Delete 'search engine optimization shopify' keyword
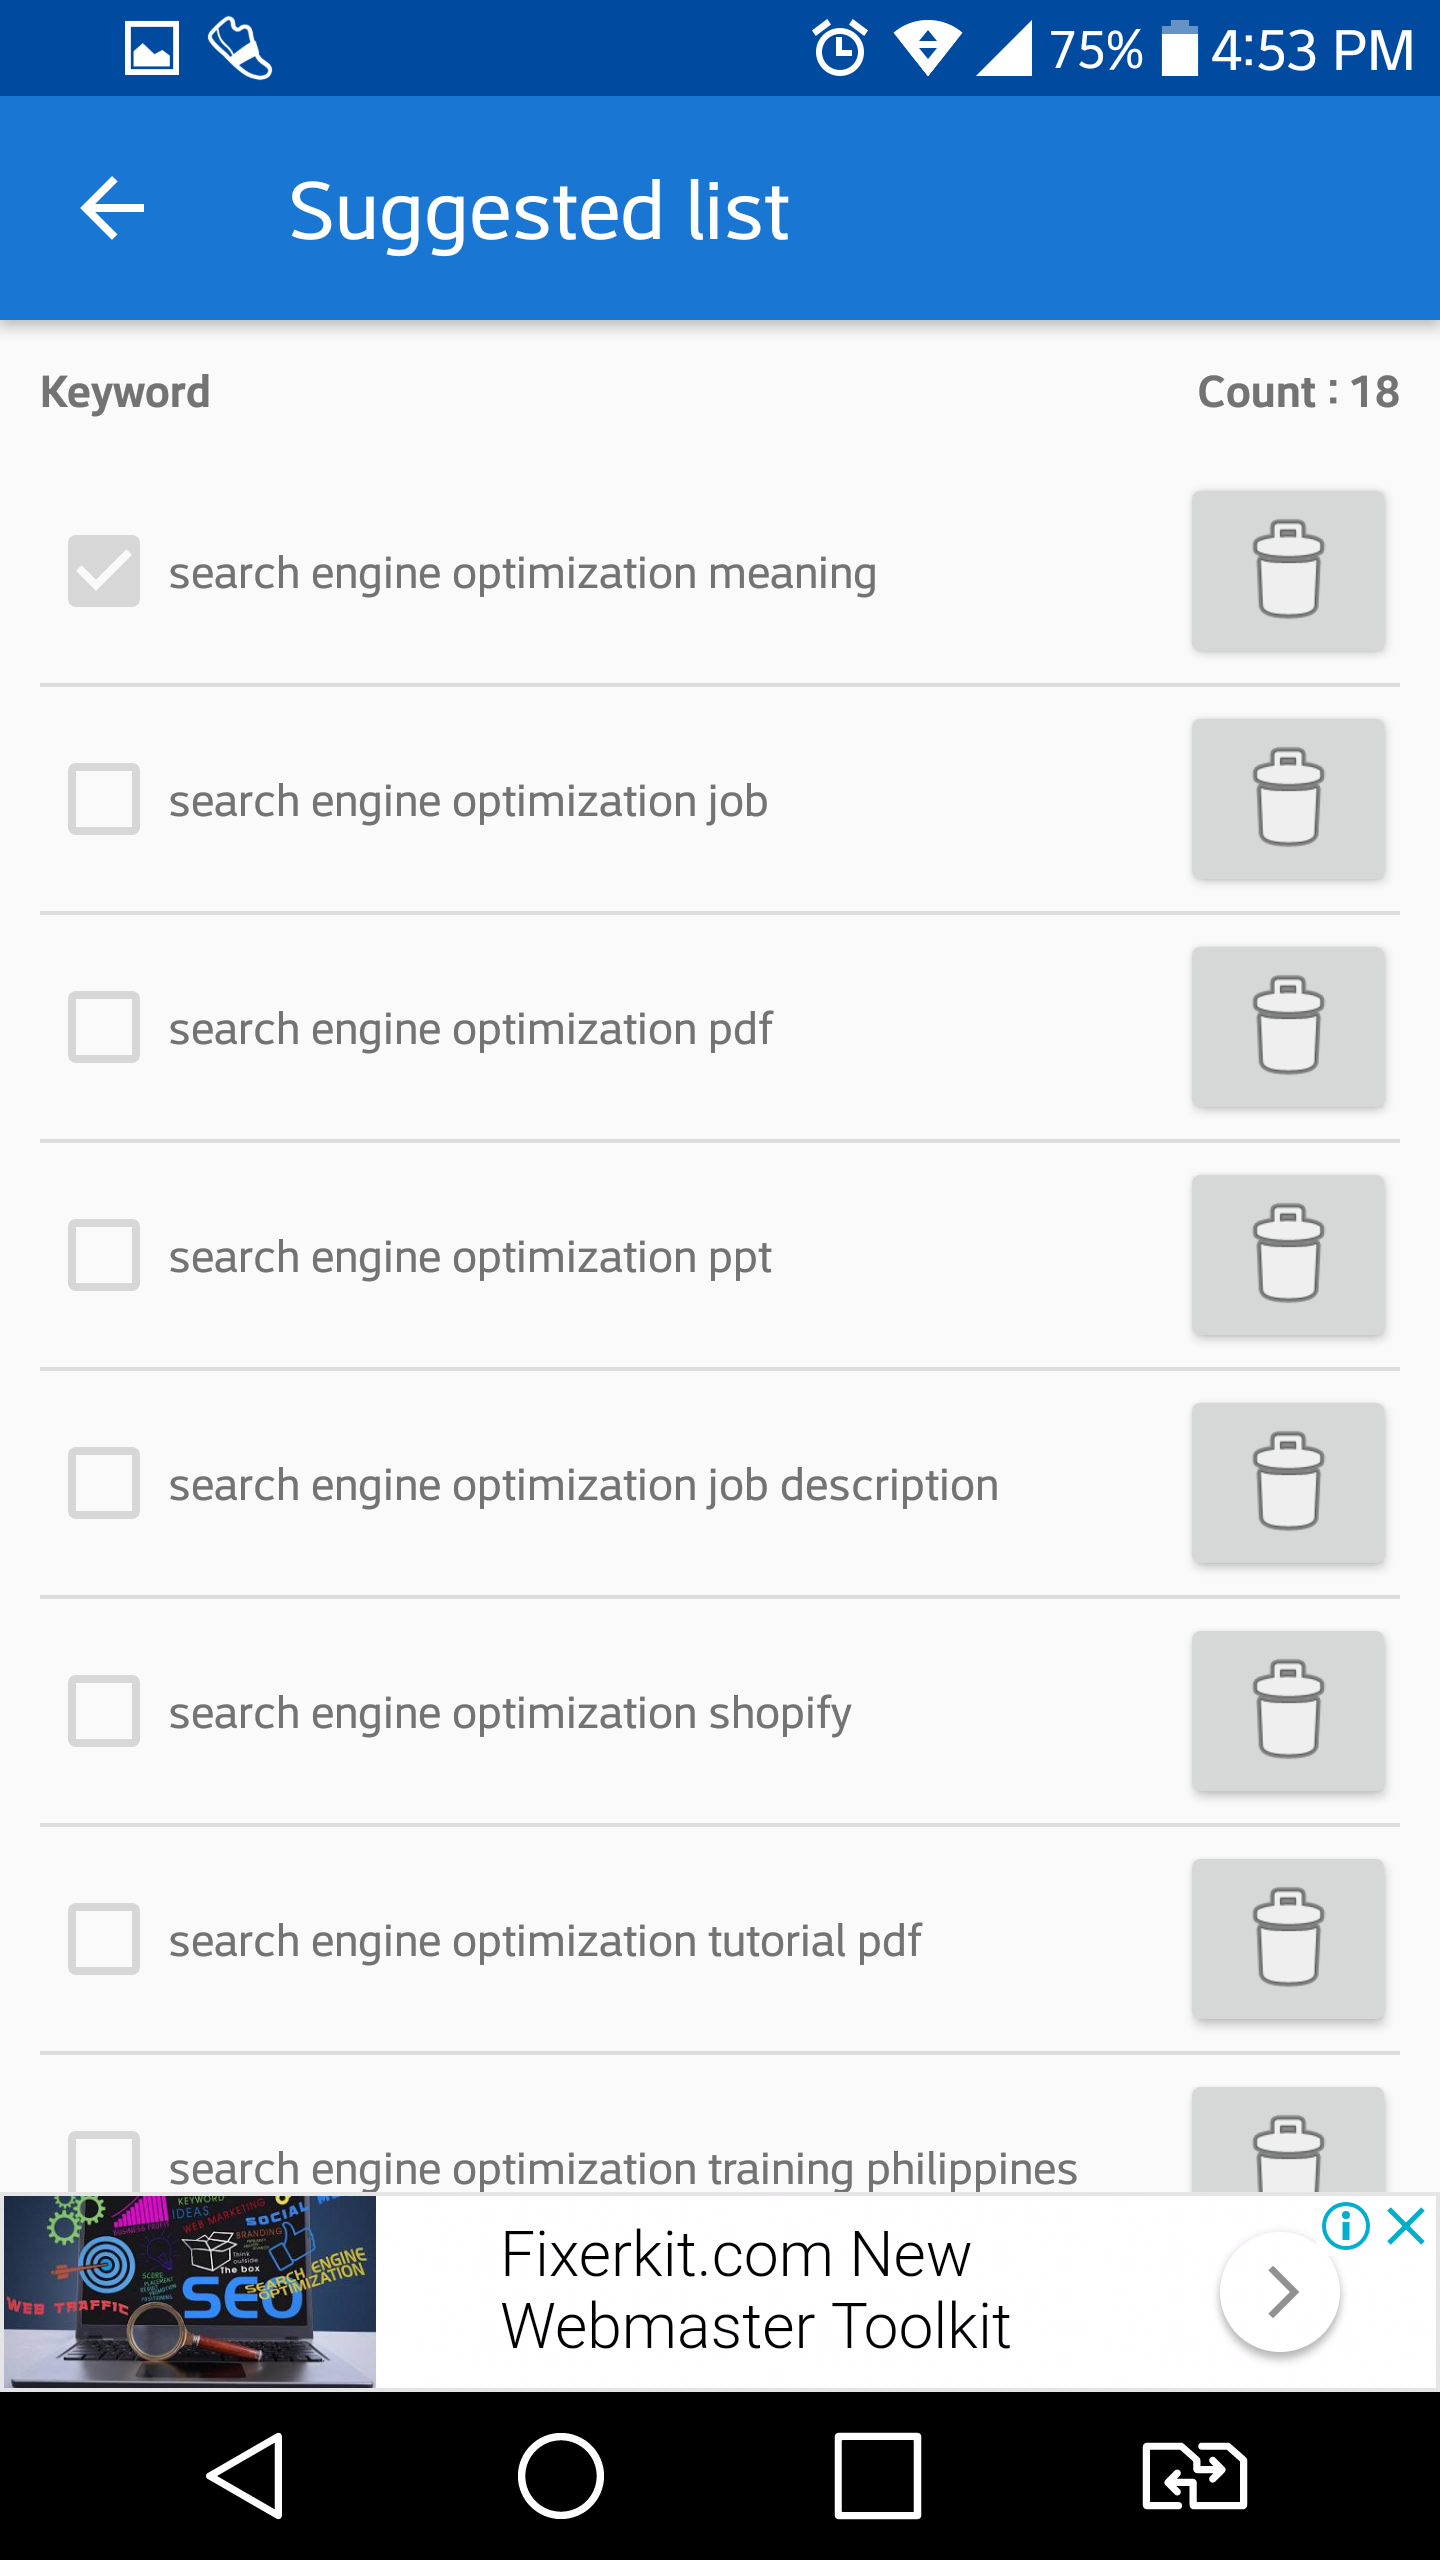Image resolution: width=1440 pixels, height=2560 pixels. click(1288, 1711)
